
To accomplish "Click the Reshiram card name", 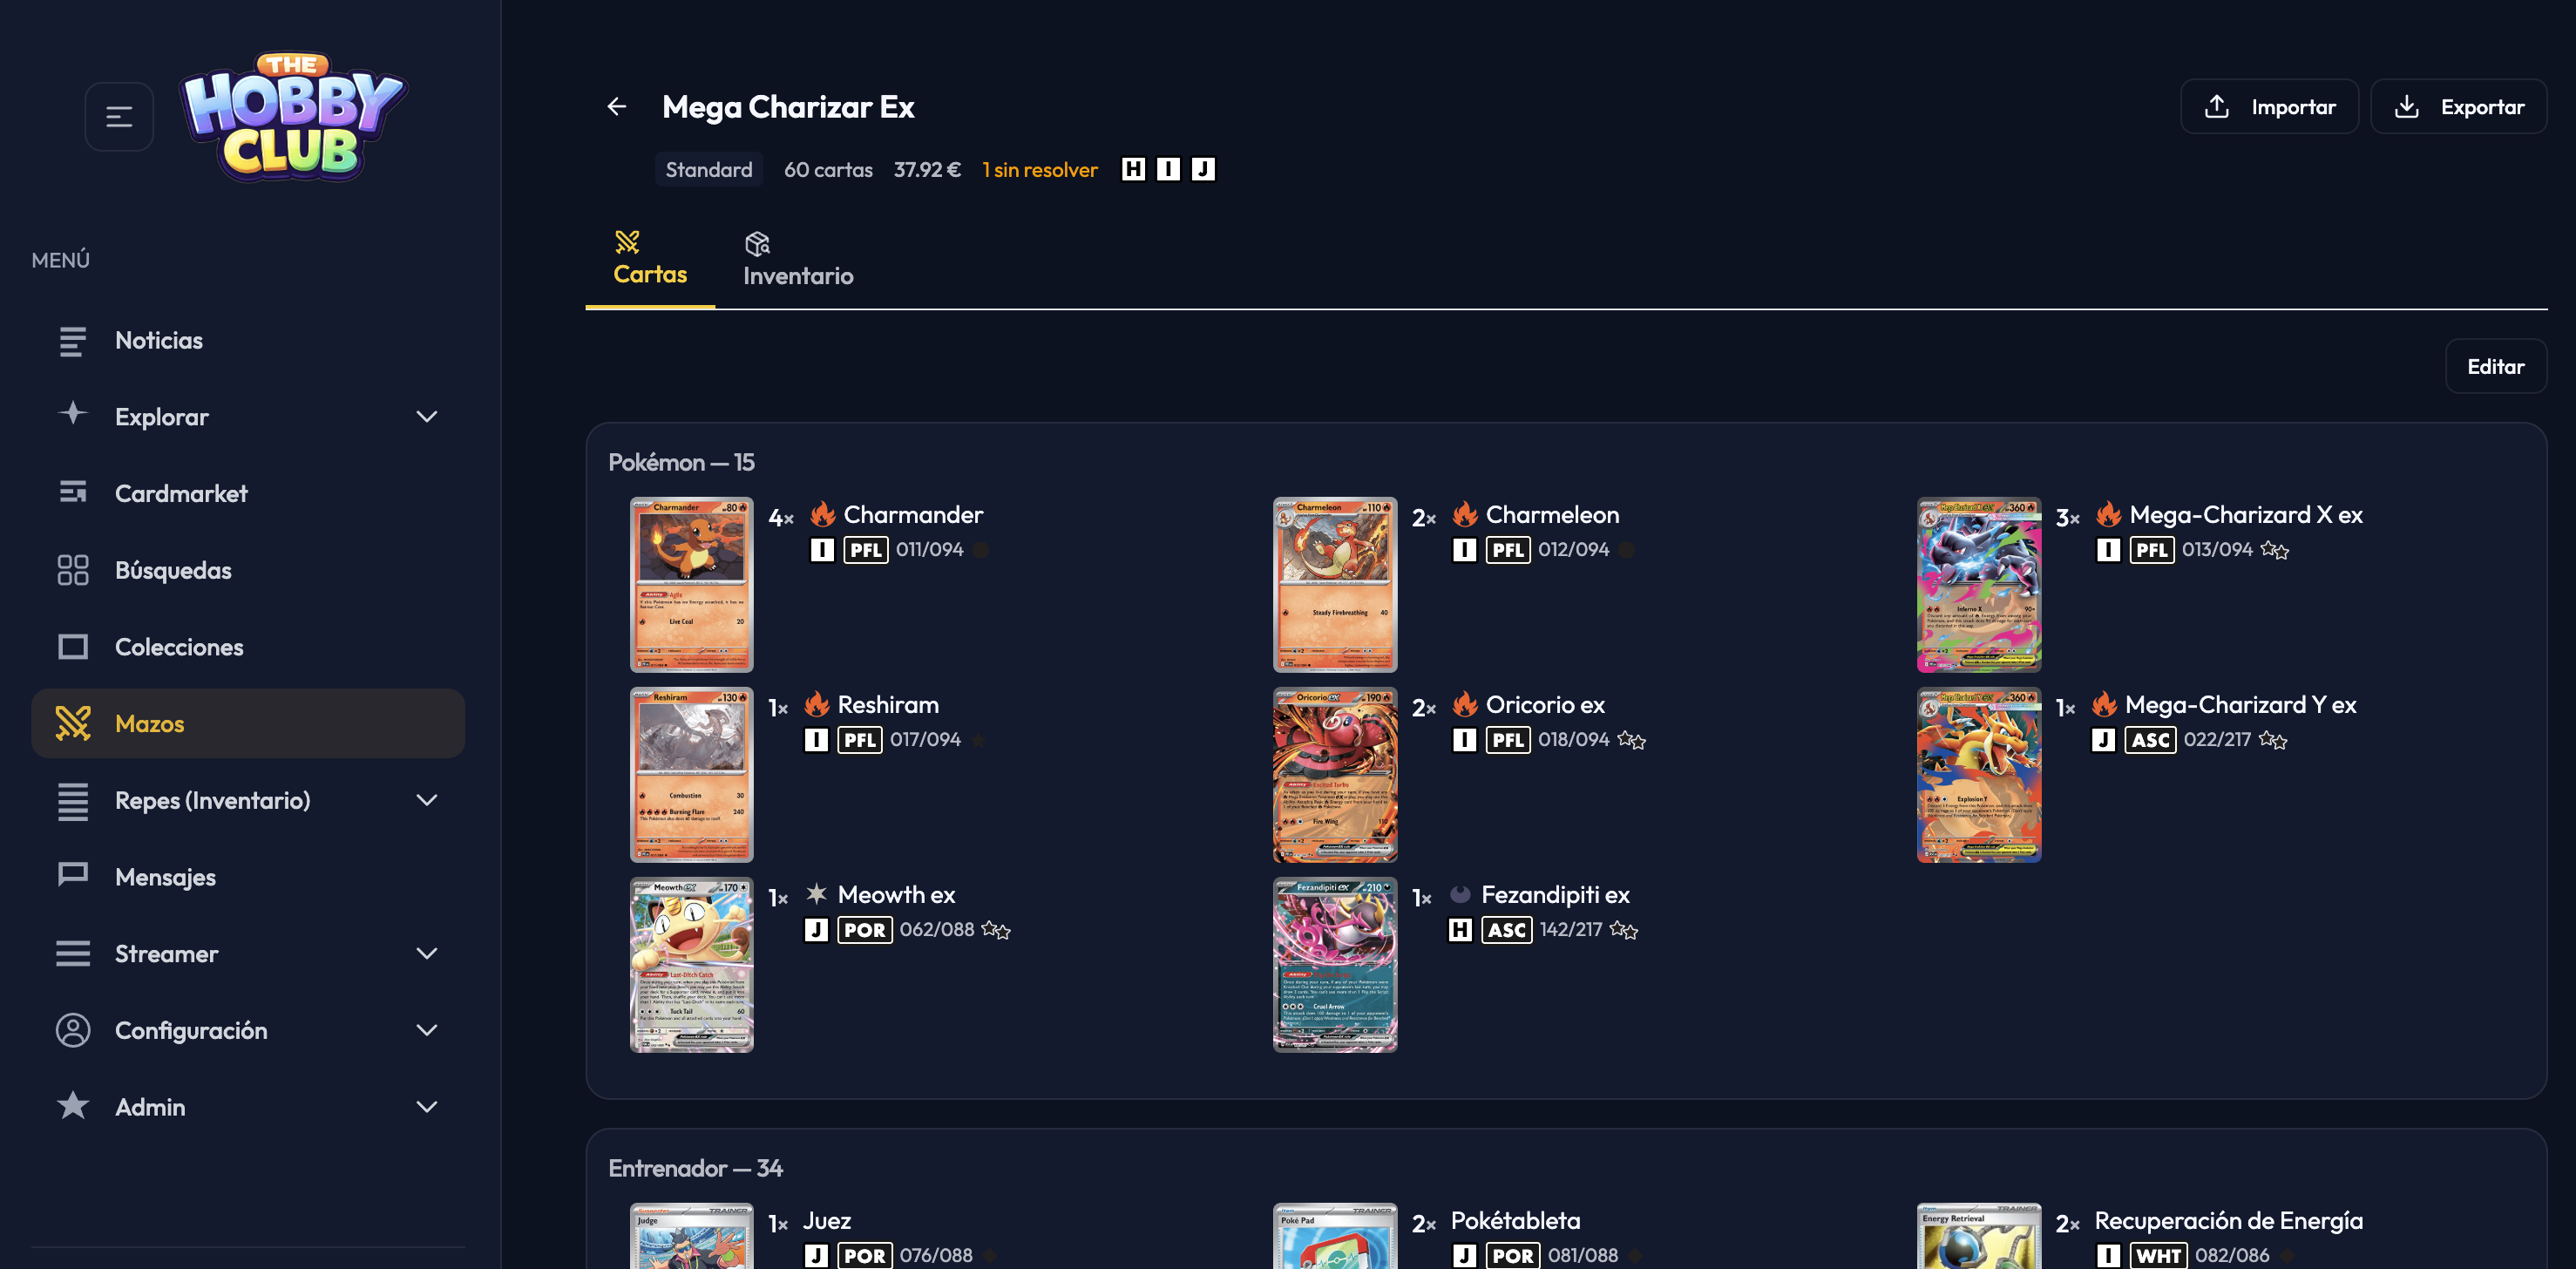I will [888, 705].
